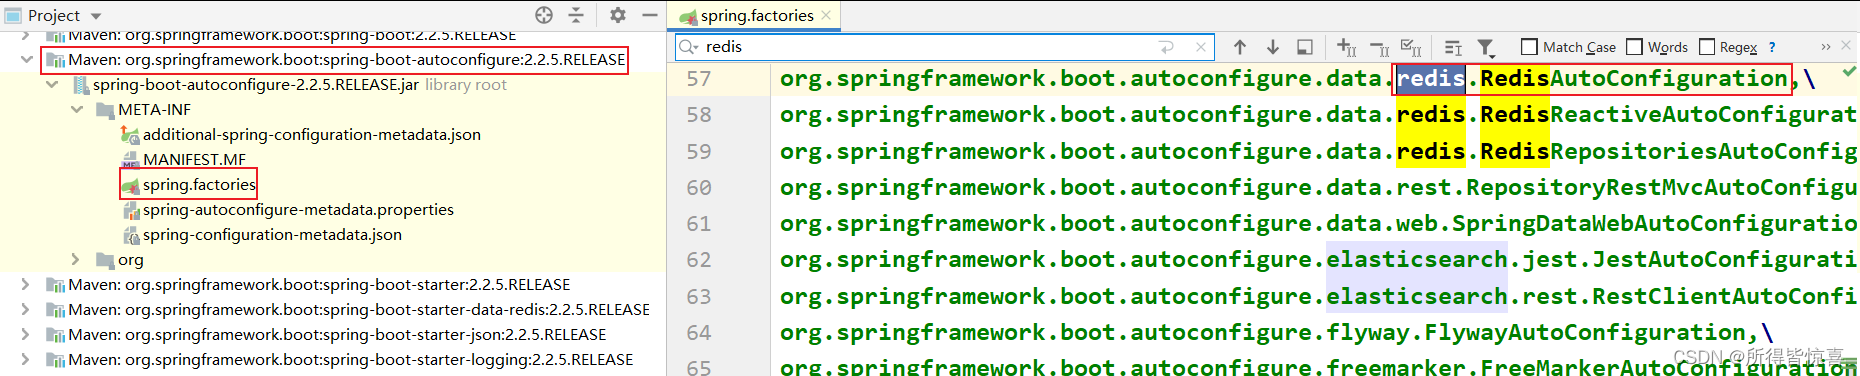
Task: Collapse the spring-boot-autoconfigure-2.2.5.RELEASE.jar node
Action: (51, 85)
